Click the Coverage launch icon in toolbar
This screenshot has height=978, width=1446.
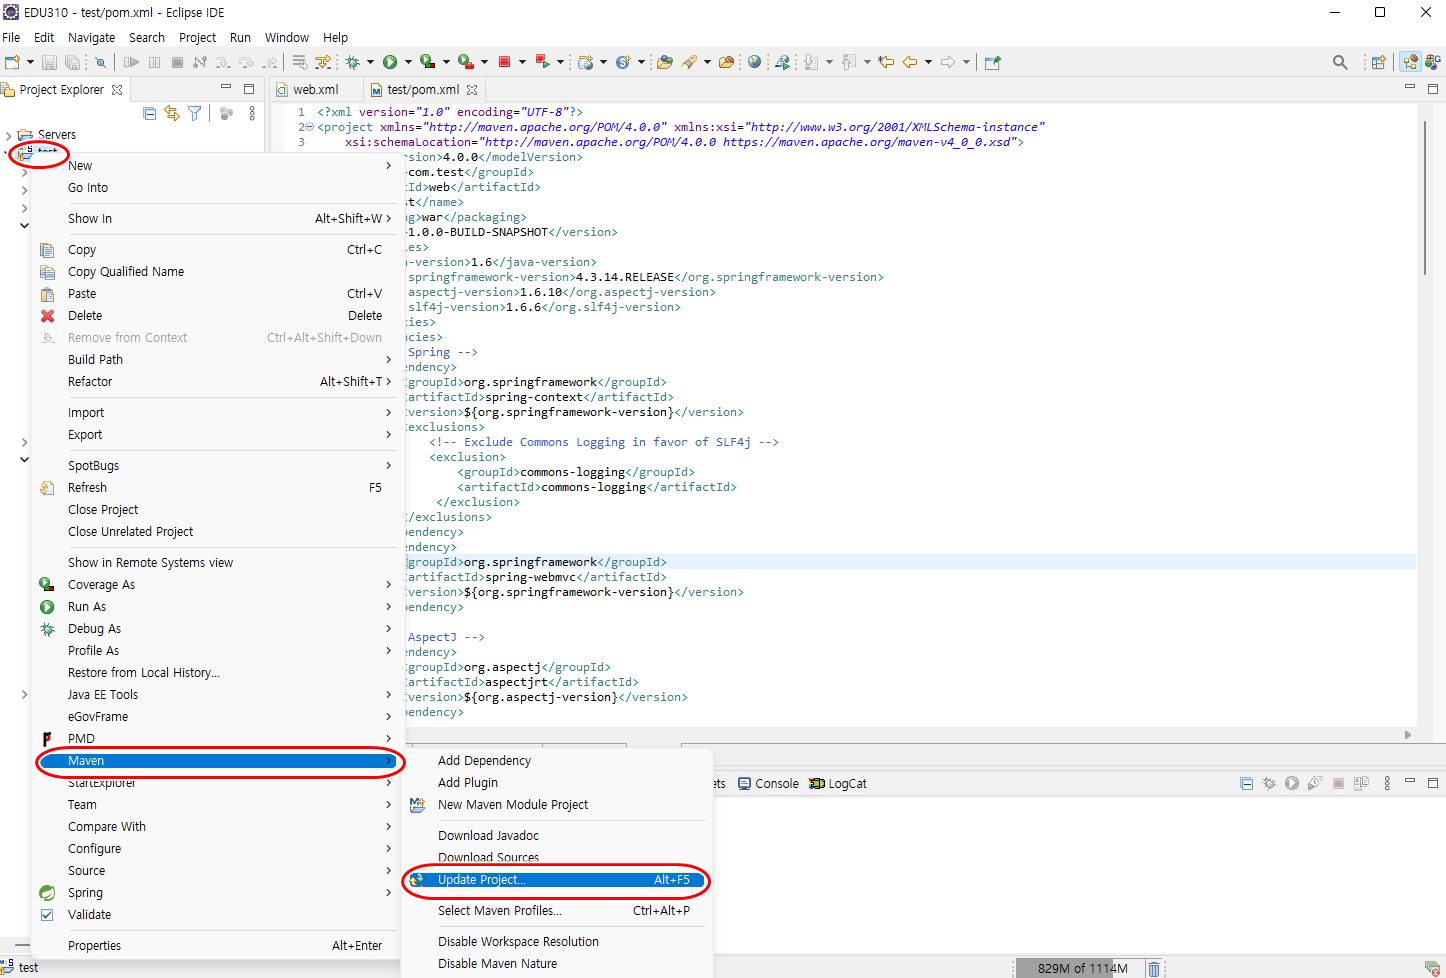click(427, 62)
